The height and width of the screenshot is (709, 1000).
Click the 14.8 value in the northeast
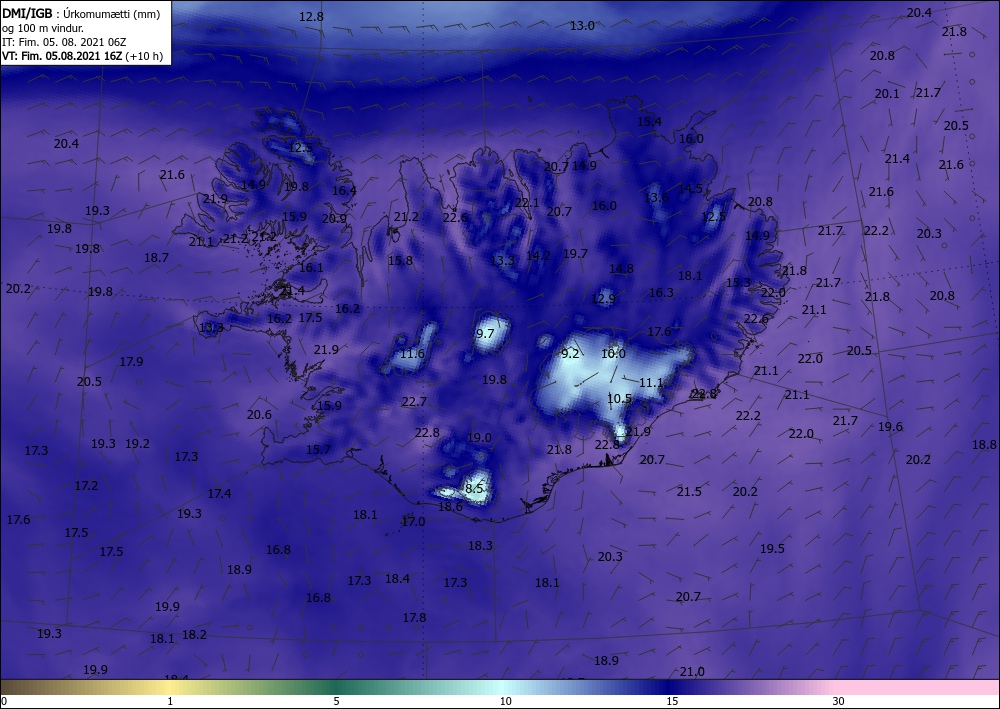[621, 268]
